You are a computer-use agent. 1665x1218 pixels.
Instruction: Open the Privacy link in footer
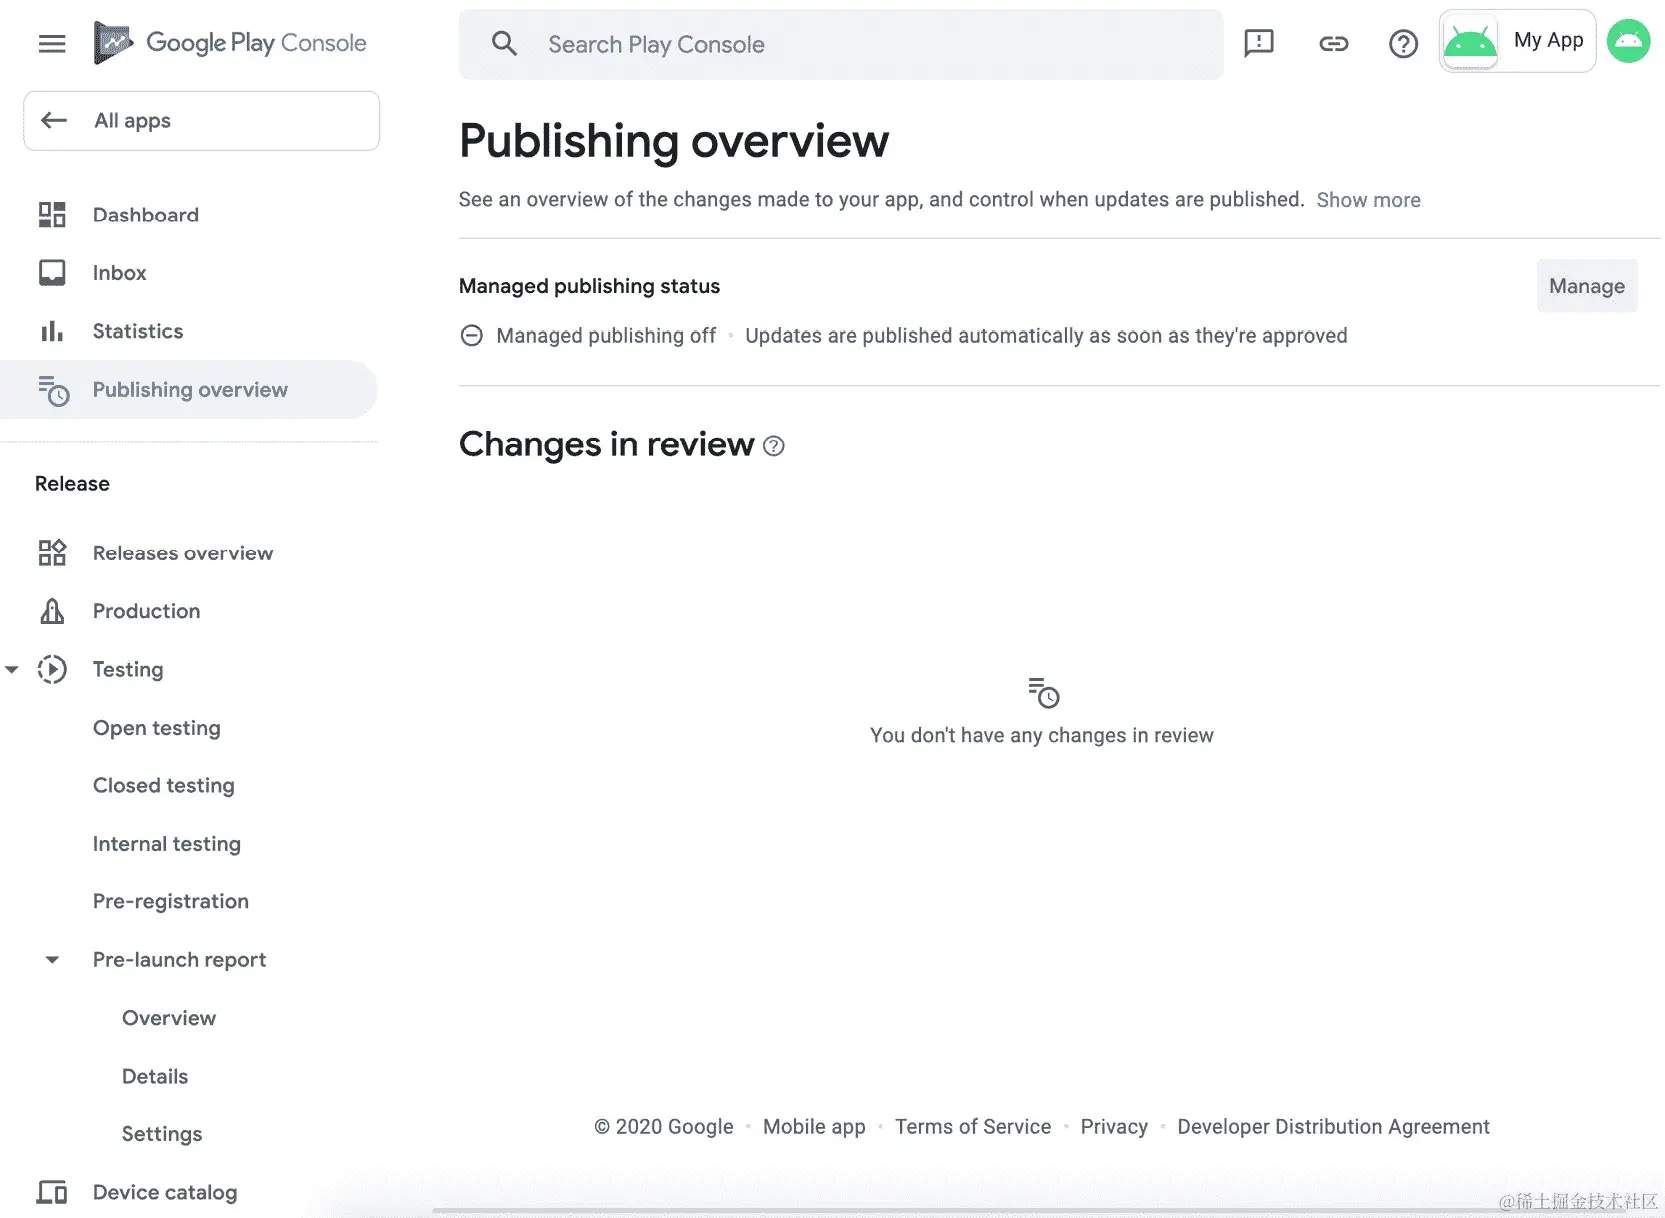tap(1114, 1127)
